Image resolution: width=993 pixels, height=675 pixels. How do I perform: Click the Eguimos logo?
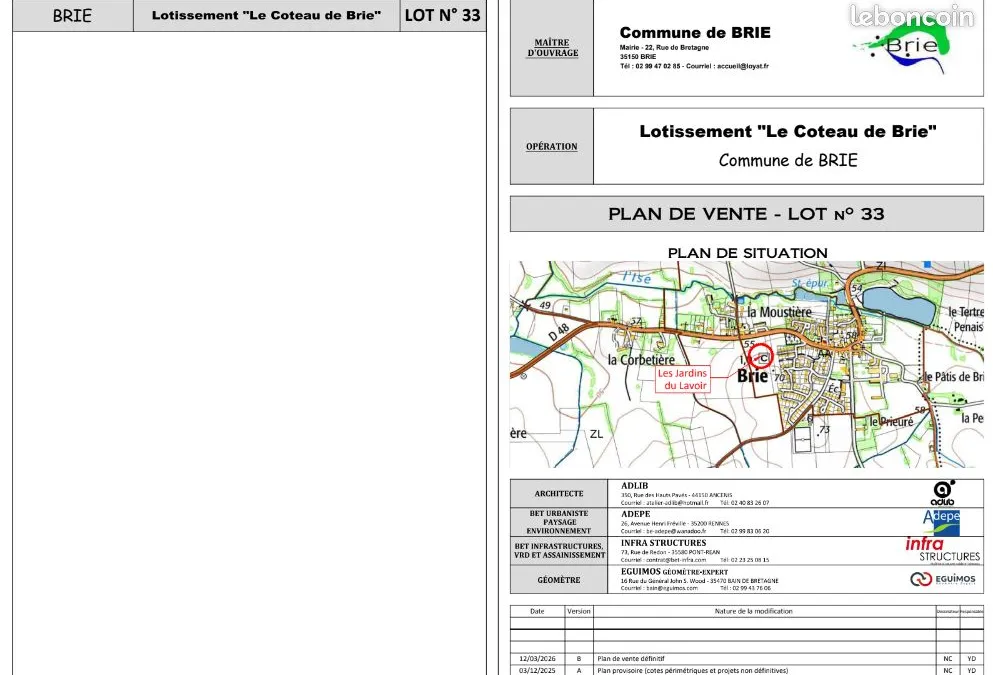[942, 579]
